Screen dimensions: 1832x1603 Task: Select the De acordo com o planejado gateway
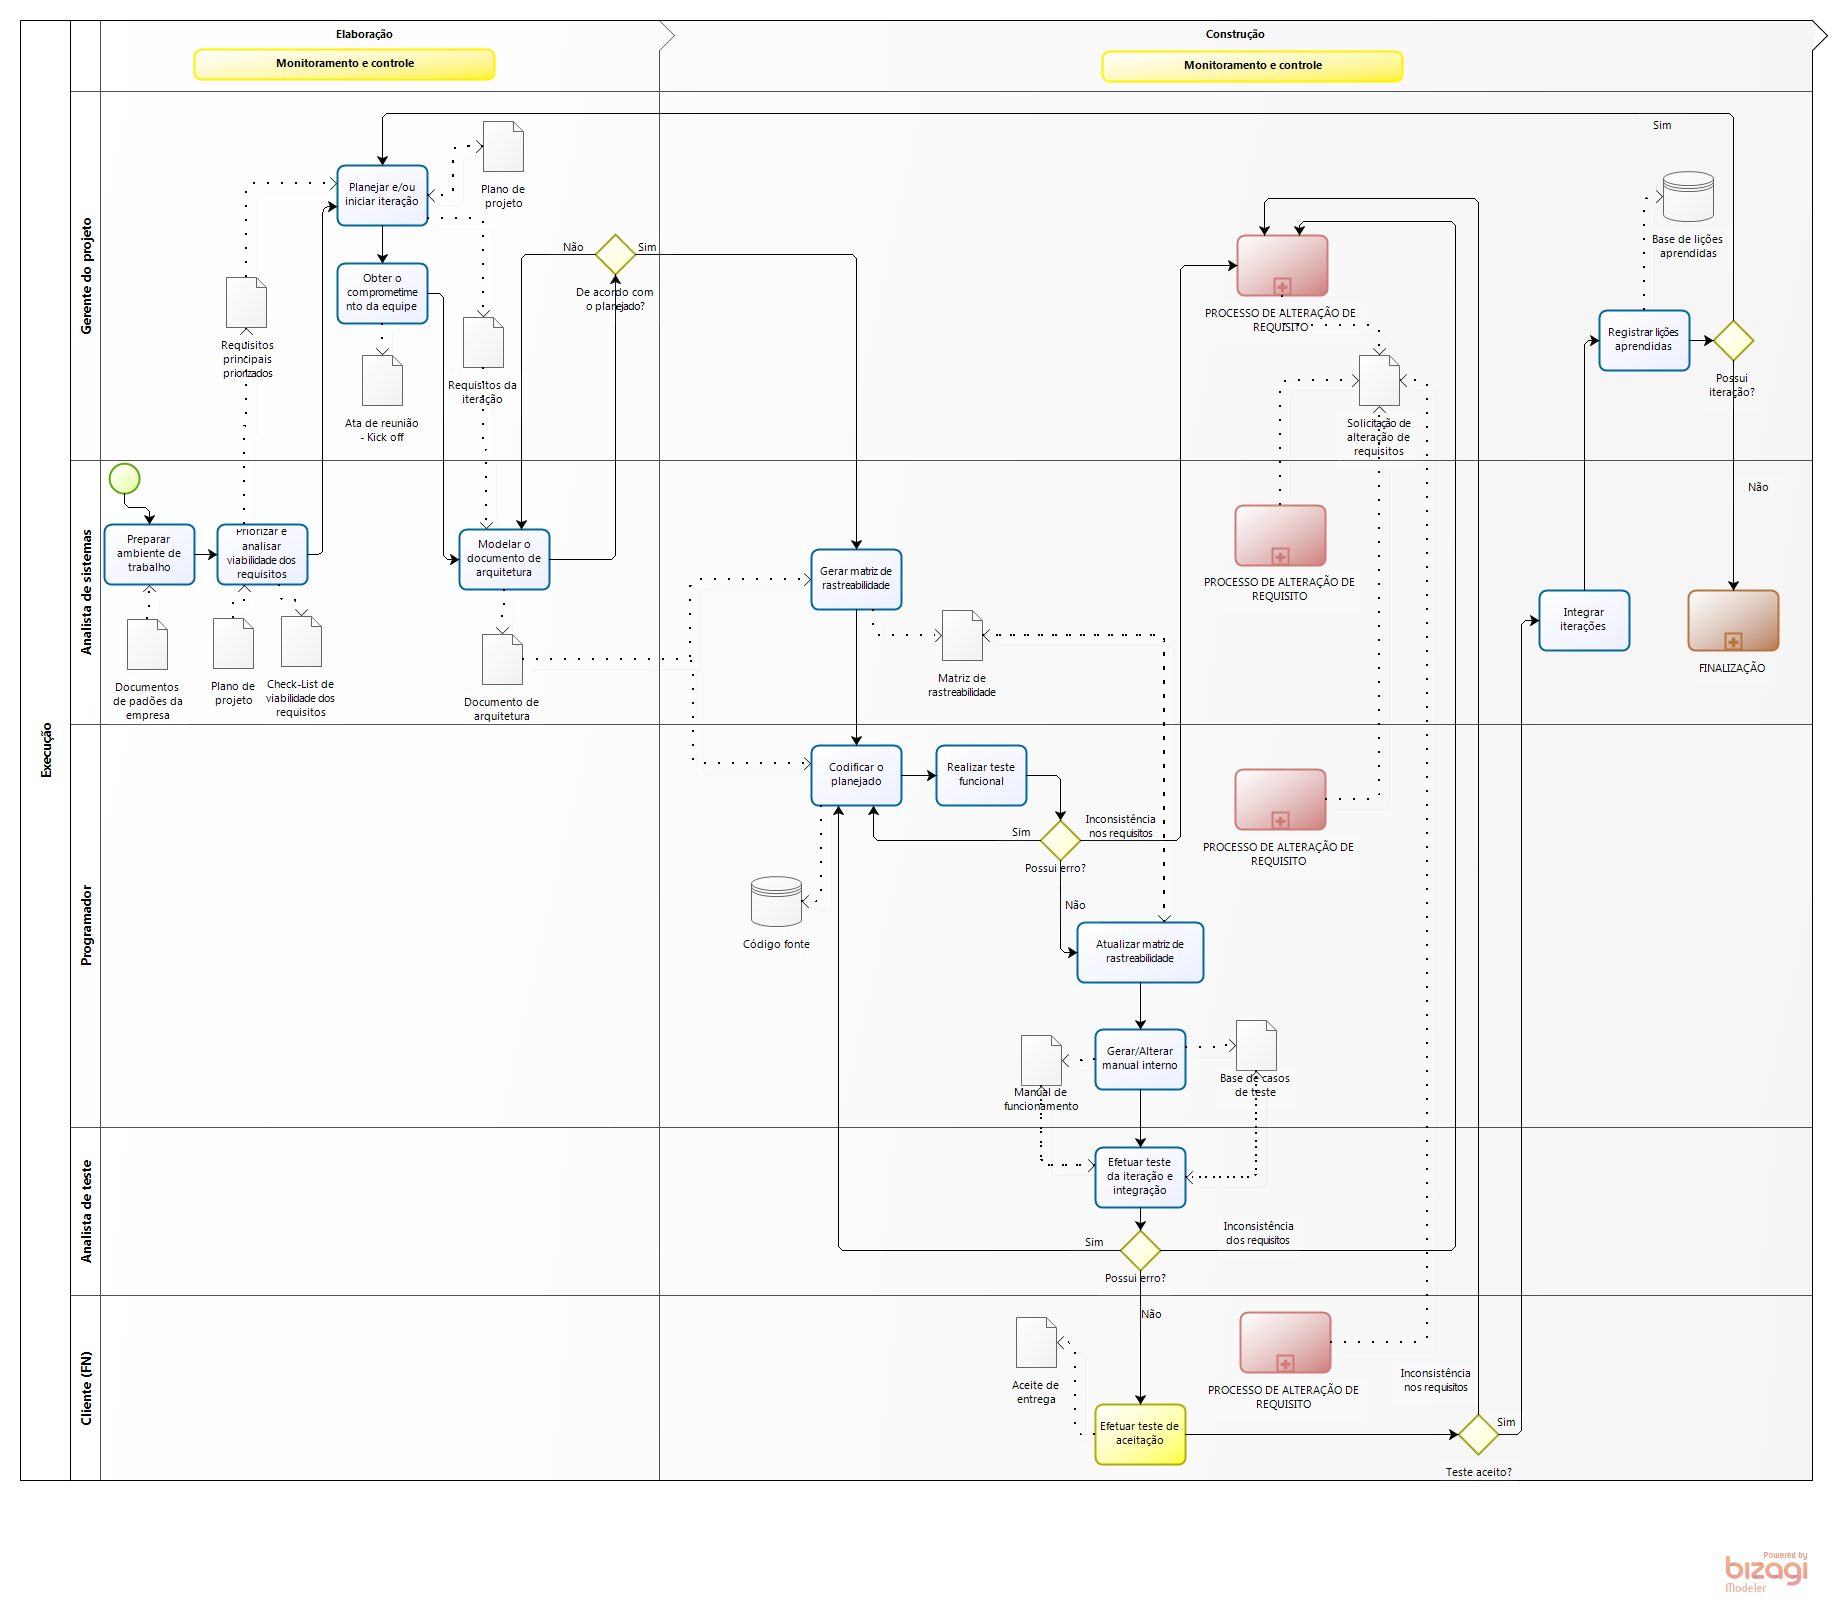pos(615,255)
